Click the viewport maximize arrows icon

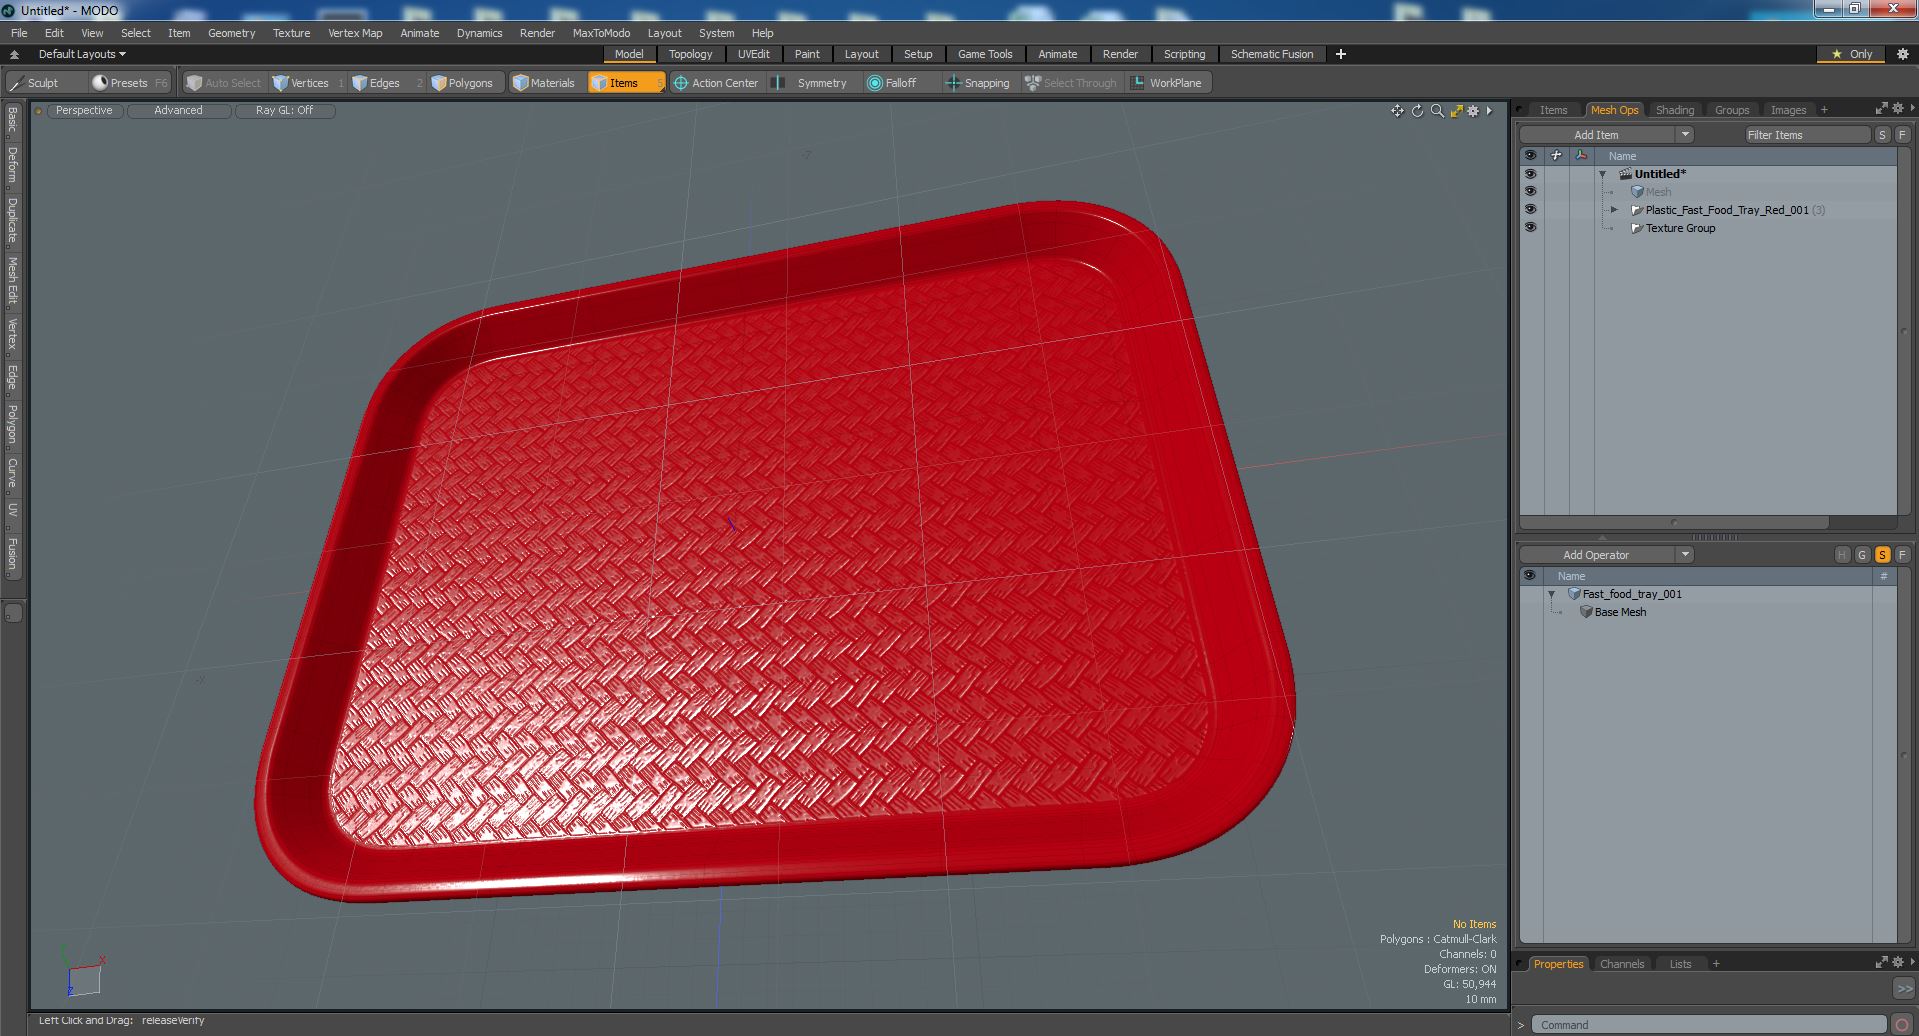[1456, 111]
